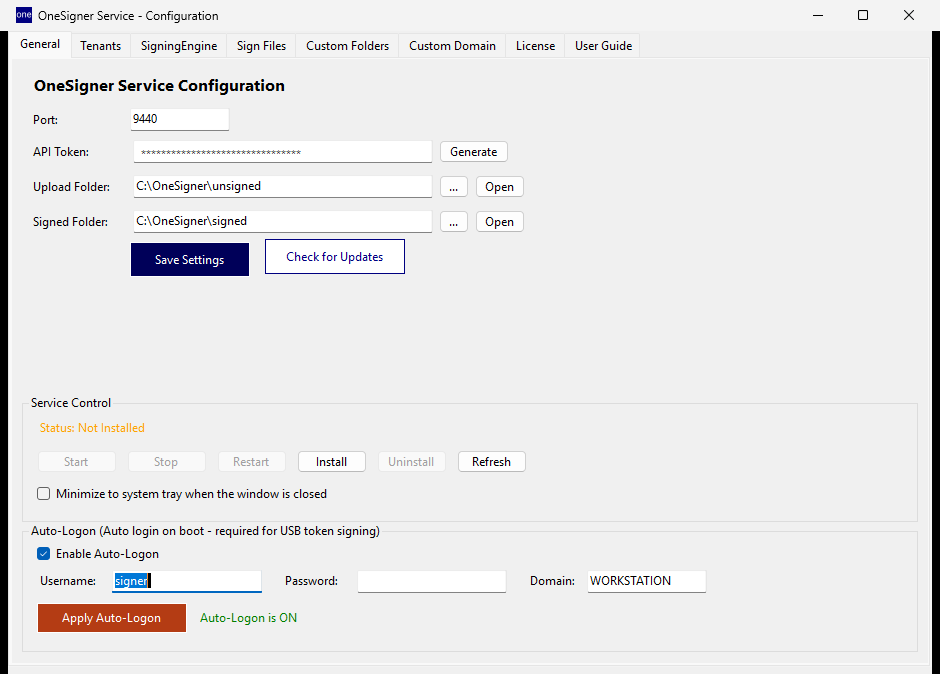
Task: Open the Tenants tab
Action: coord(101,46)
